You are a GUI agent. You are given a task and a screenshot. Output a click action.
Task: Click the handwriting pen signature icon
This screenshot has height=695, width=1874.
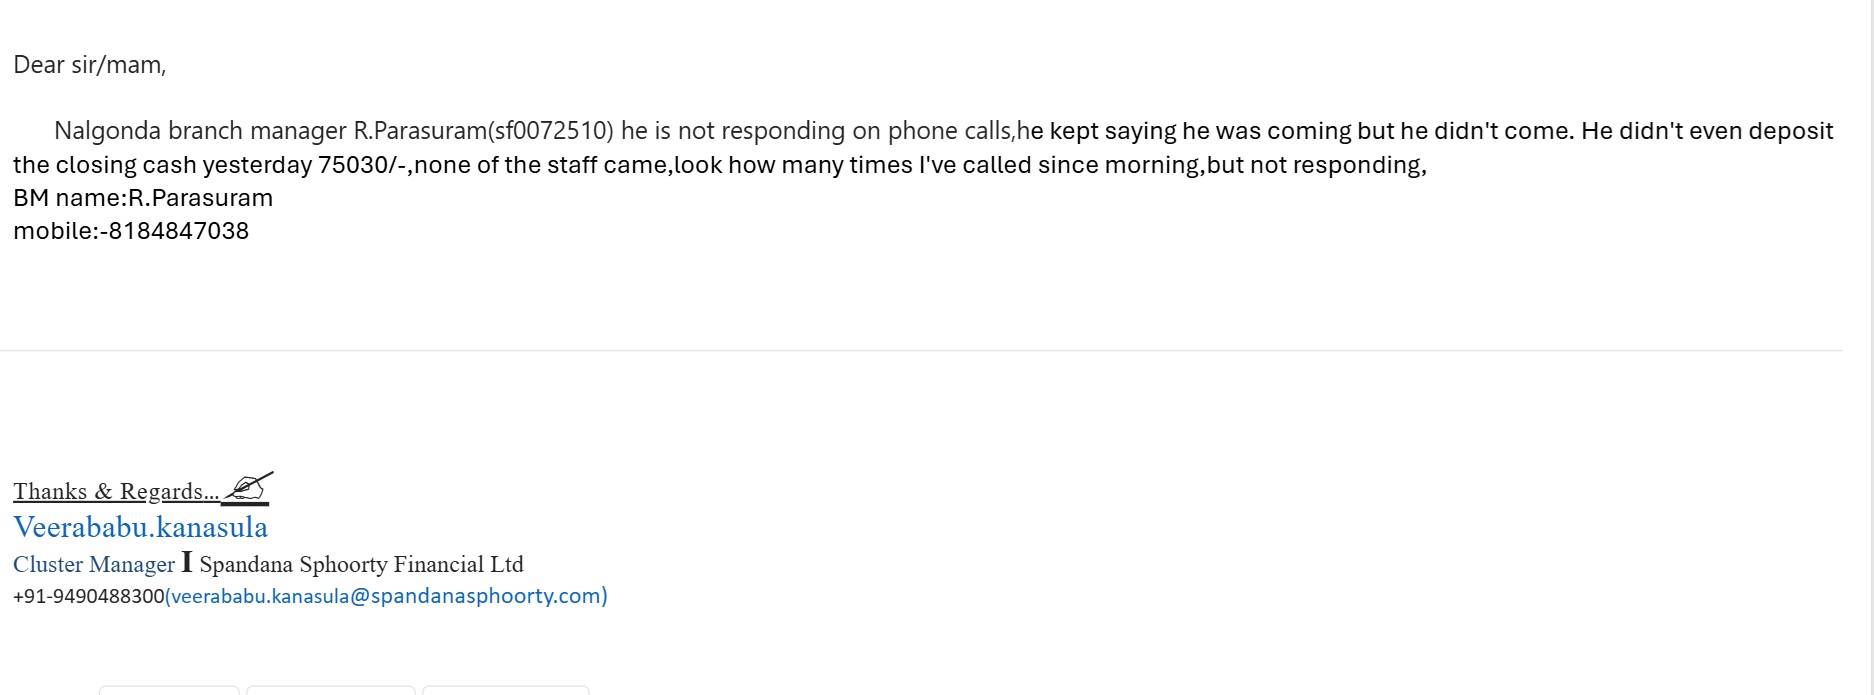point(246,487)
